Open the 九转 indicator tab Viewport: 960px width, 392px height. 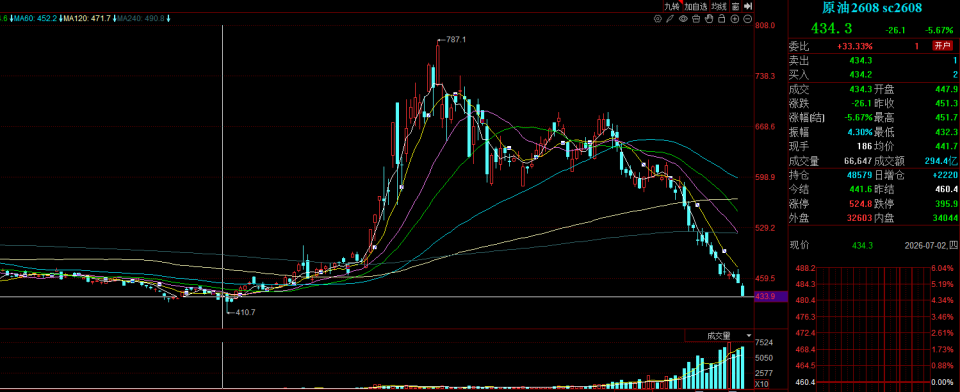673,6
